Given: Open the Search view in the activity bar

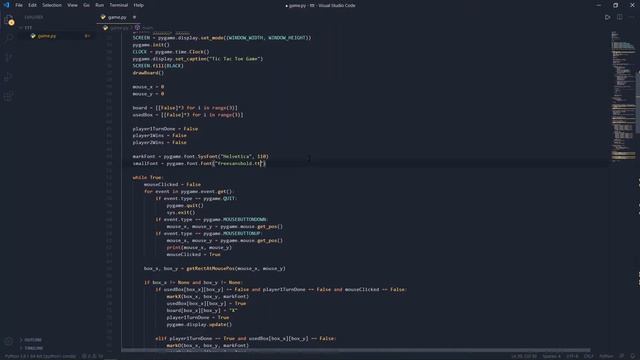Looking at the screenshot, I should pyautogui.click(x=9, y=38).
